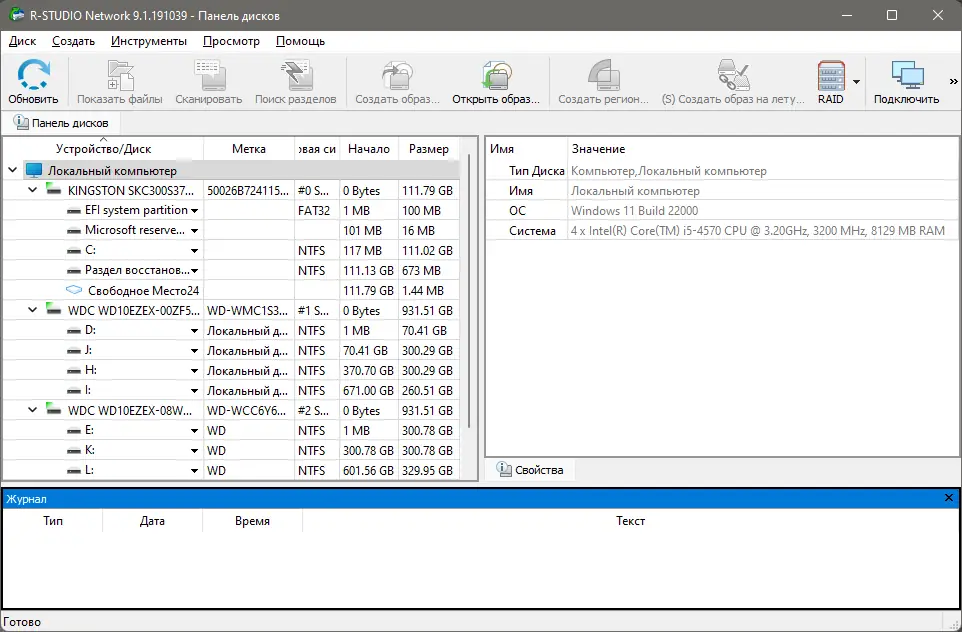Open the Создать menu
This screenshot has width=962, height=632.
[x=74, y=41]
